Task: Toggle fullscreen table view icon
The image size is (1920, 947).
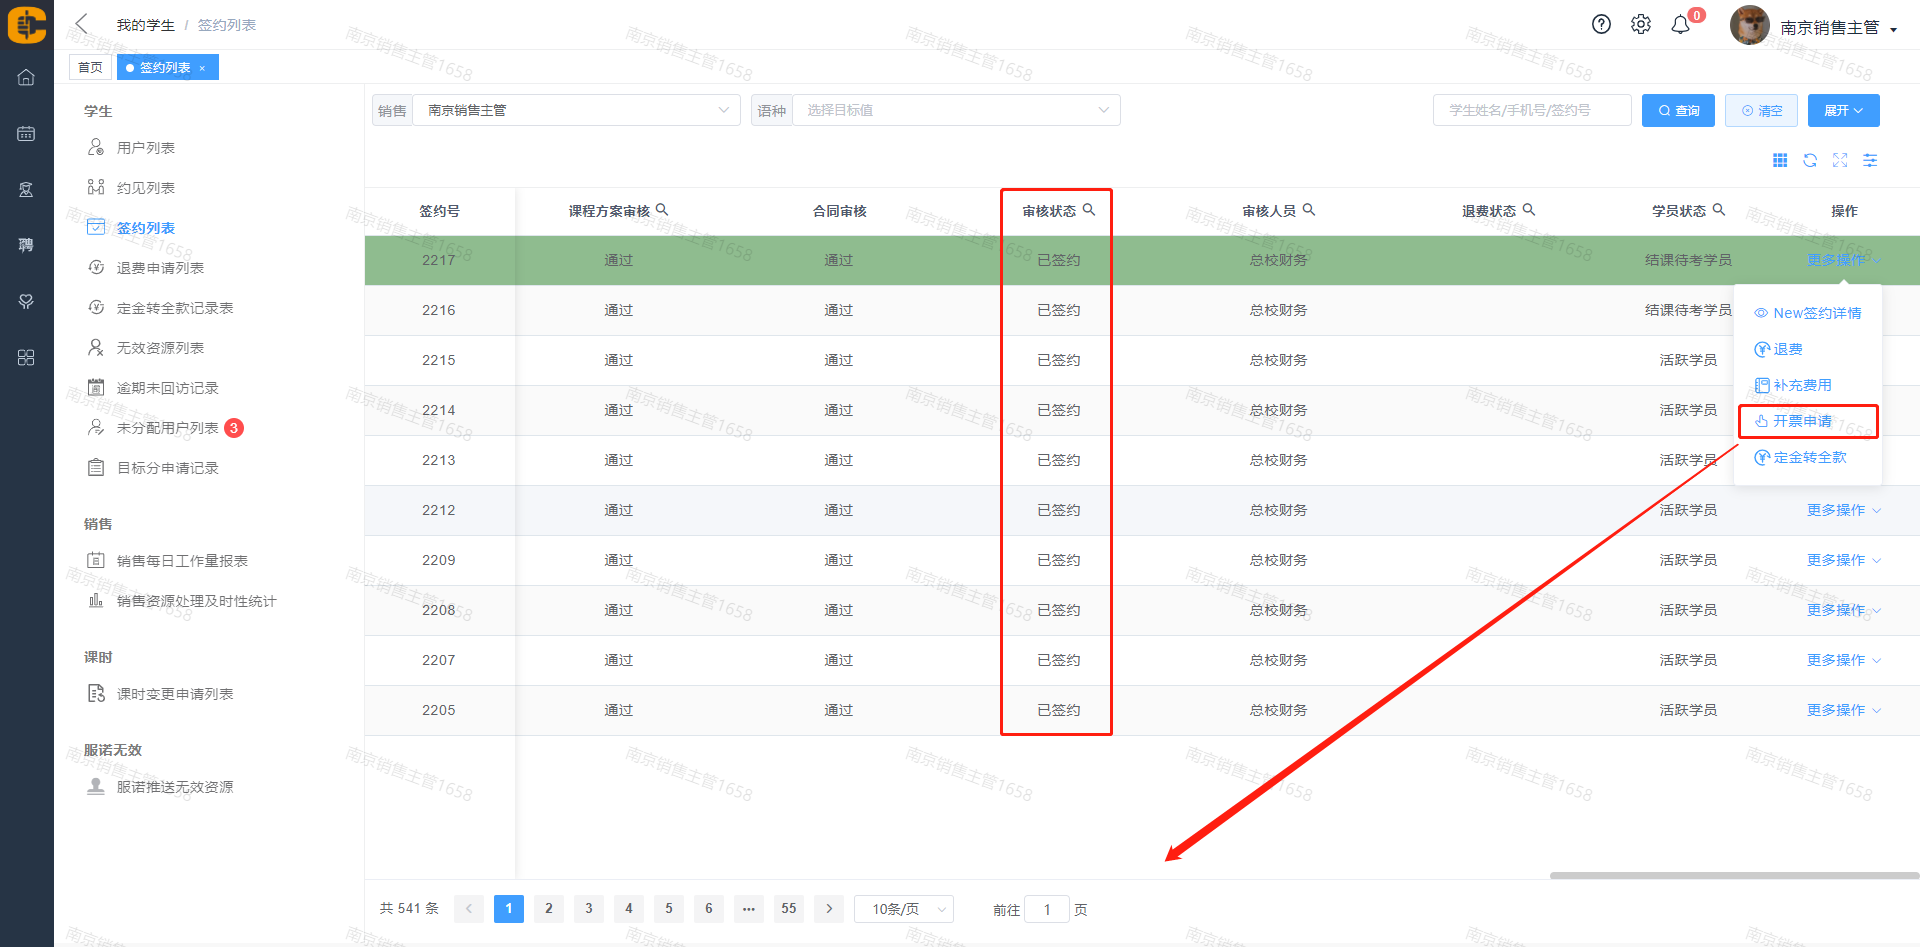Action: [1840, 161]
